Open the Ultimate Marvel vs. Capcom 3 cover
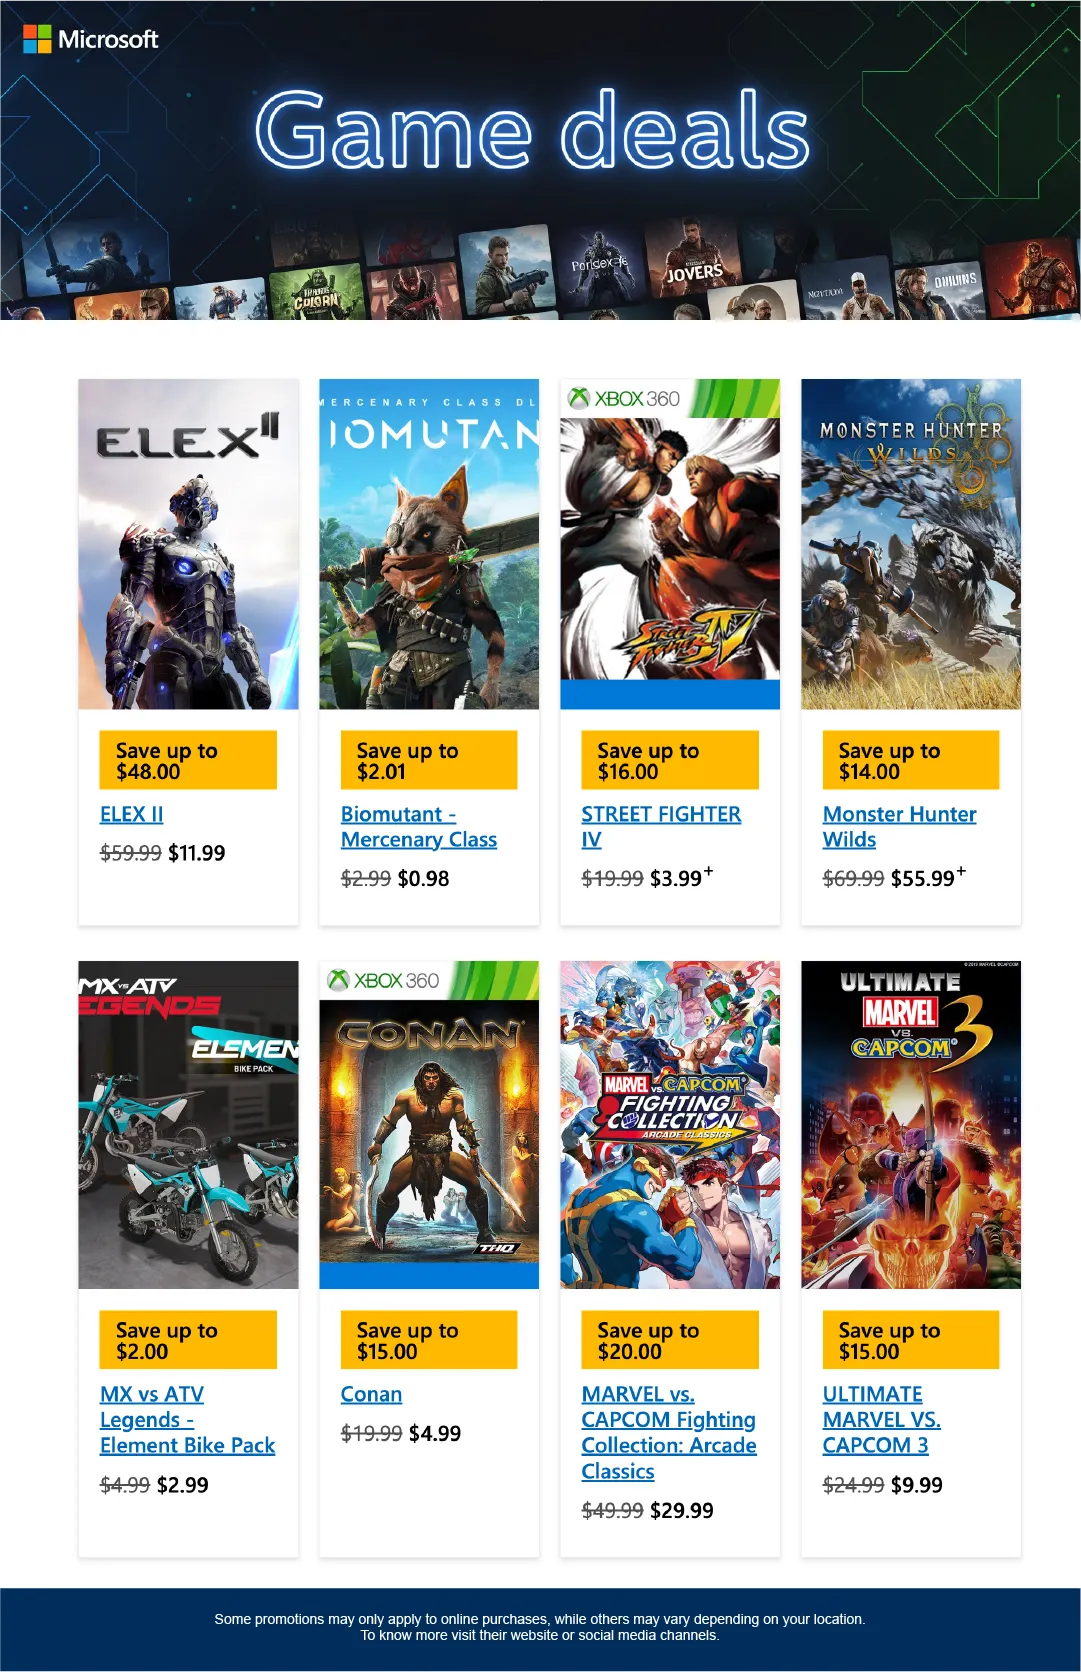1081x1672 pixels. click(x=911, y=1125)
